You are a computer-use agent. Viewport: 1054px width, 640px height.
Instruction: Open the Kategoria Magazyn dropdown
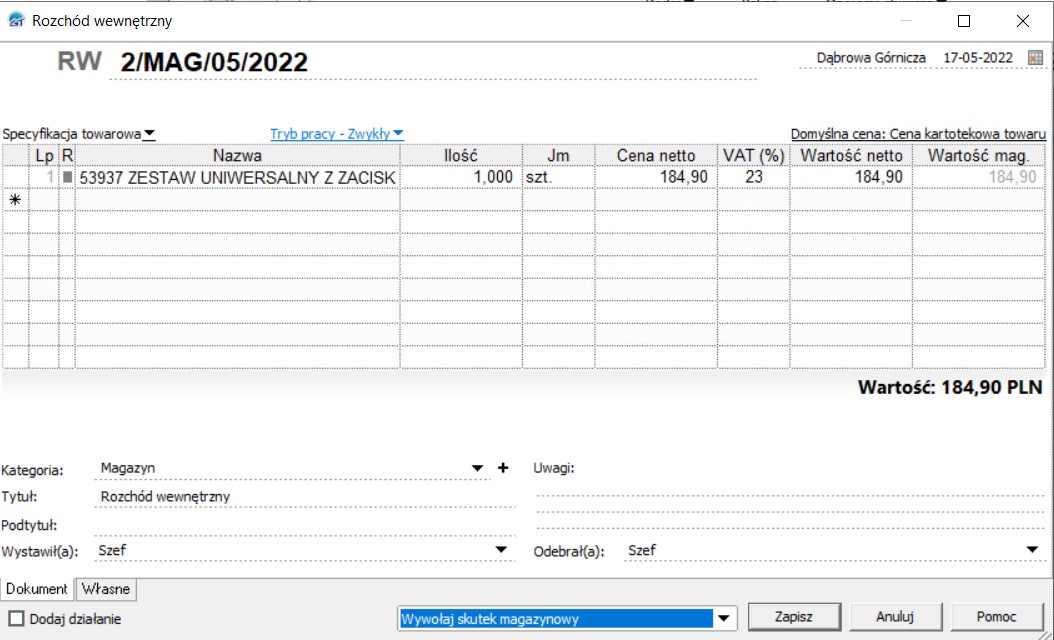477,467
